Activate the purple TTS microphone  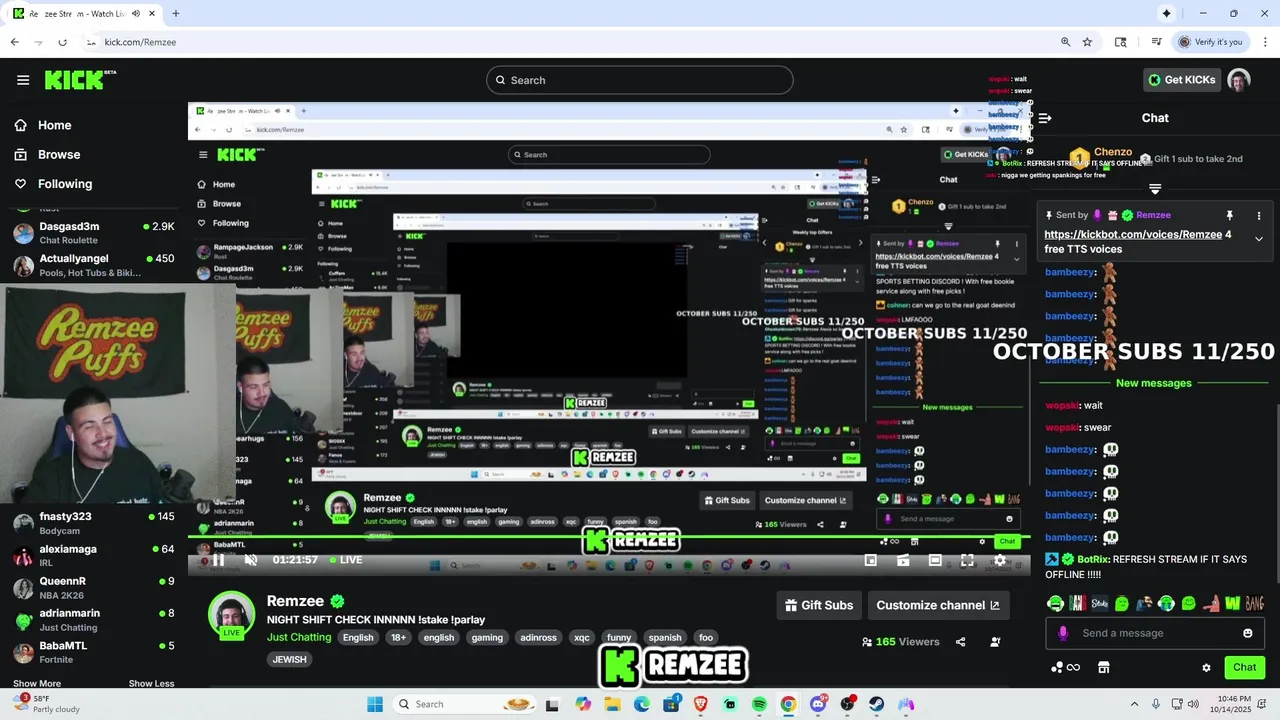pos(1063,633)
